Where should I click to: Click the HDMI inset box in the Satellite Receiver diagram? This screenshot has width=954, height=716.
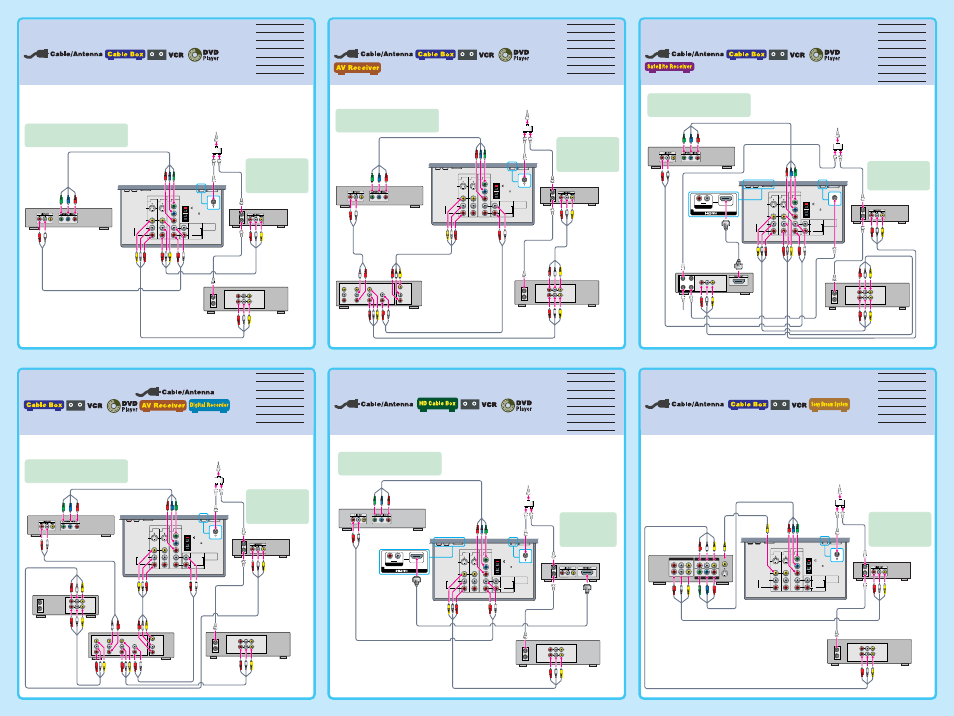tap(714, 204)
